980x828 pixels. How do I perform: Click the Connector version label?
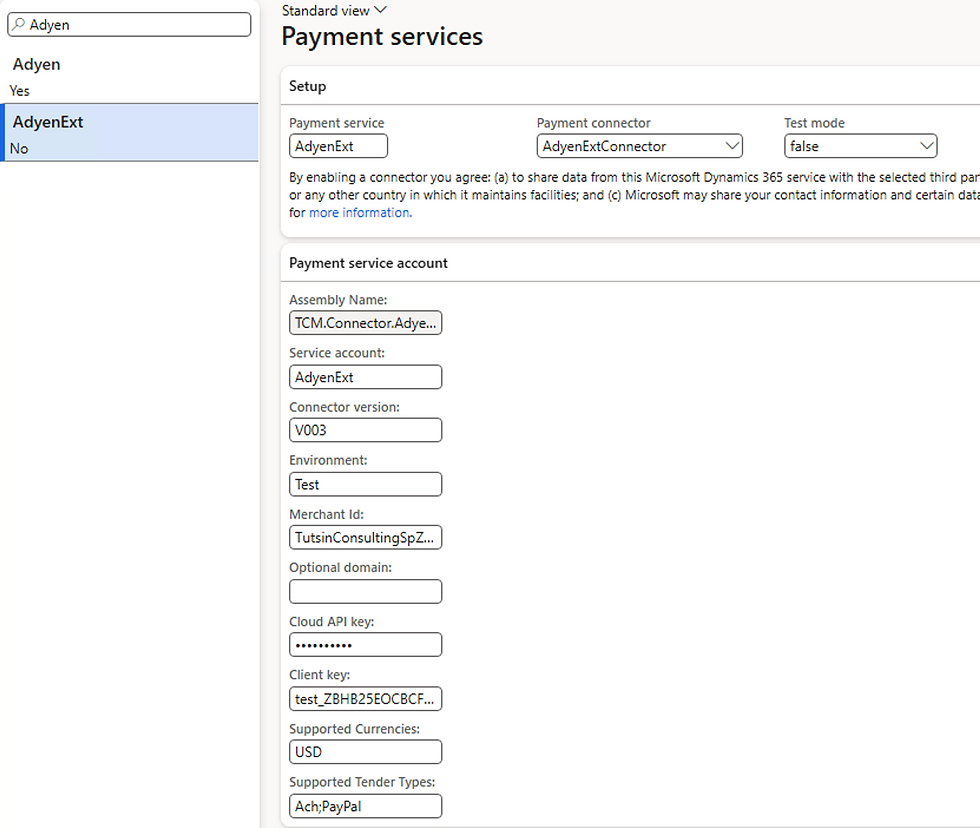pyautogui.click(x=344, y=407)
